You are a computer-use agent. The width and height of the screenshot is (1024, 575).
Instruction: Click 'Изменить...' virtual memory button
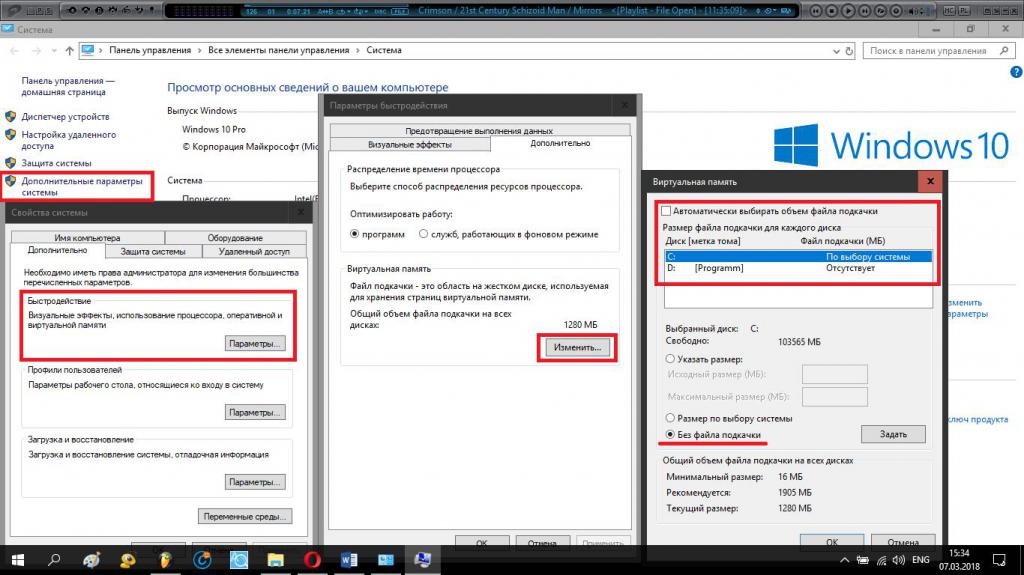[x=577, y=348]
